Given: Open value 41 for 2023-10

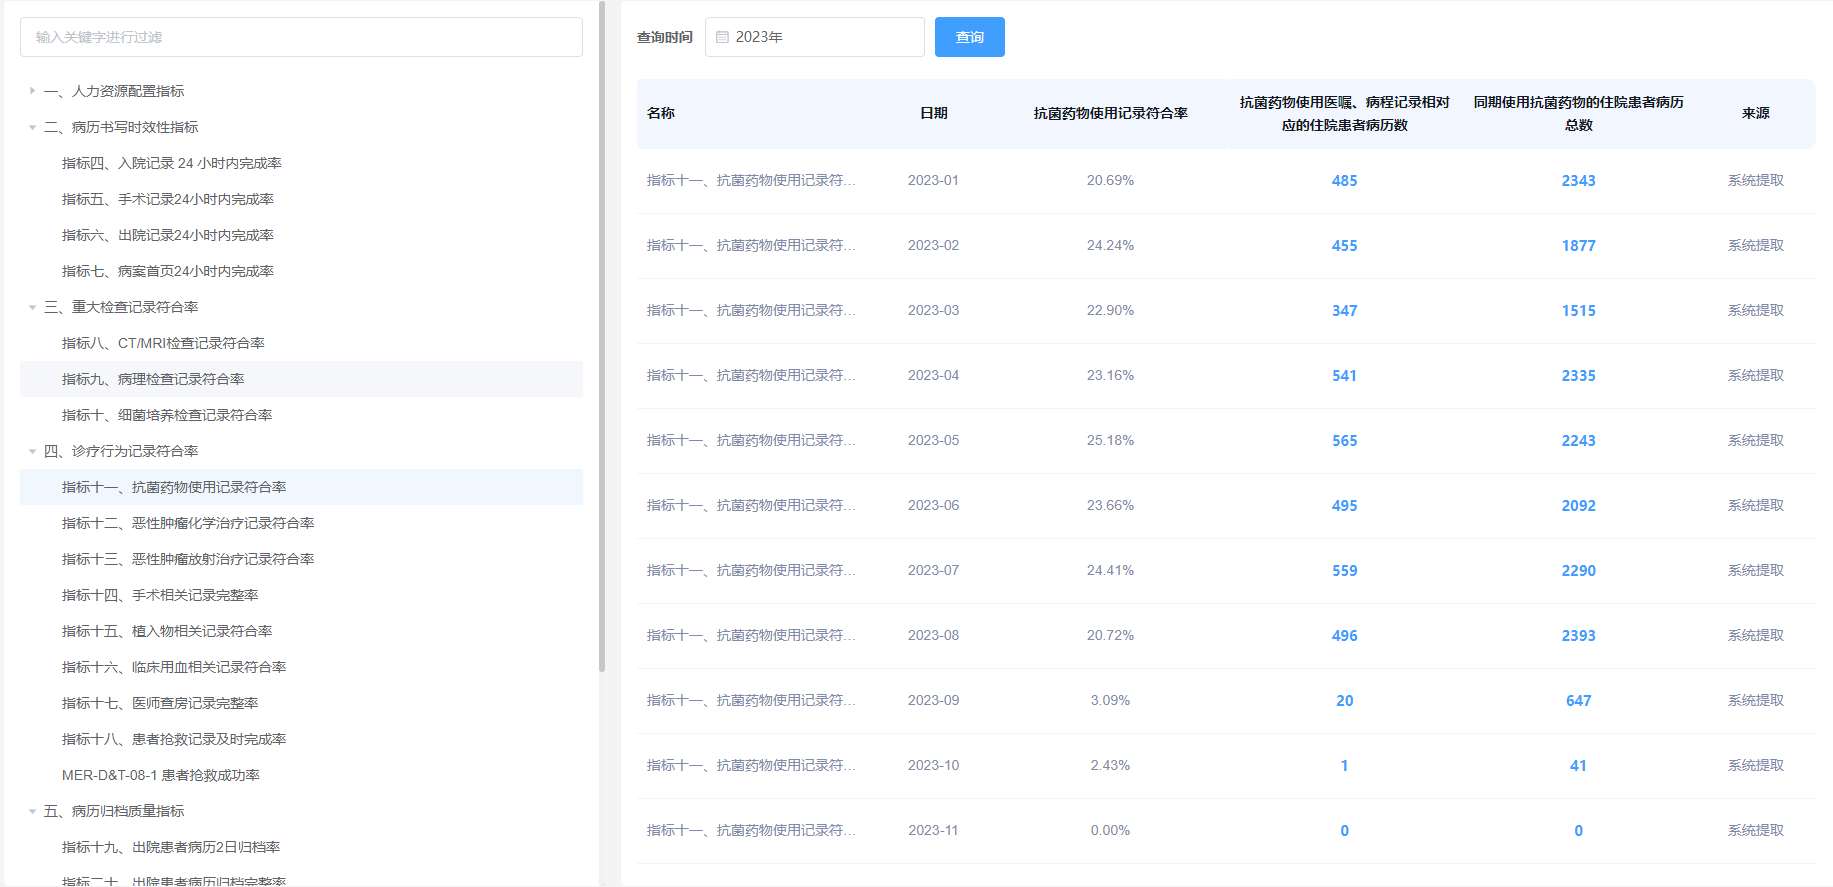Looking at the screenshot, I should [1578, 766].
